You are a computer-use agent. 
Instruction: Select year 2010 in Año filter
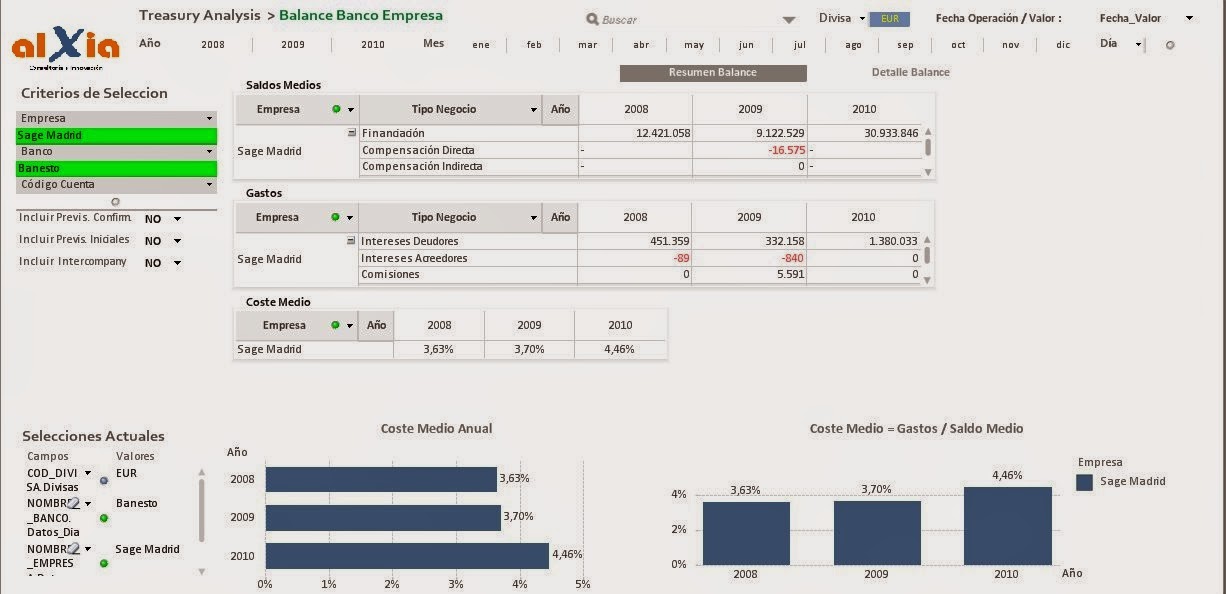(x=373, y=45)
